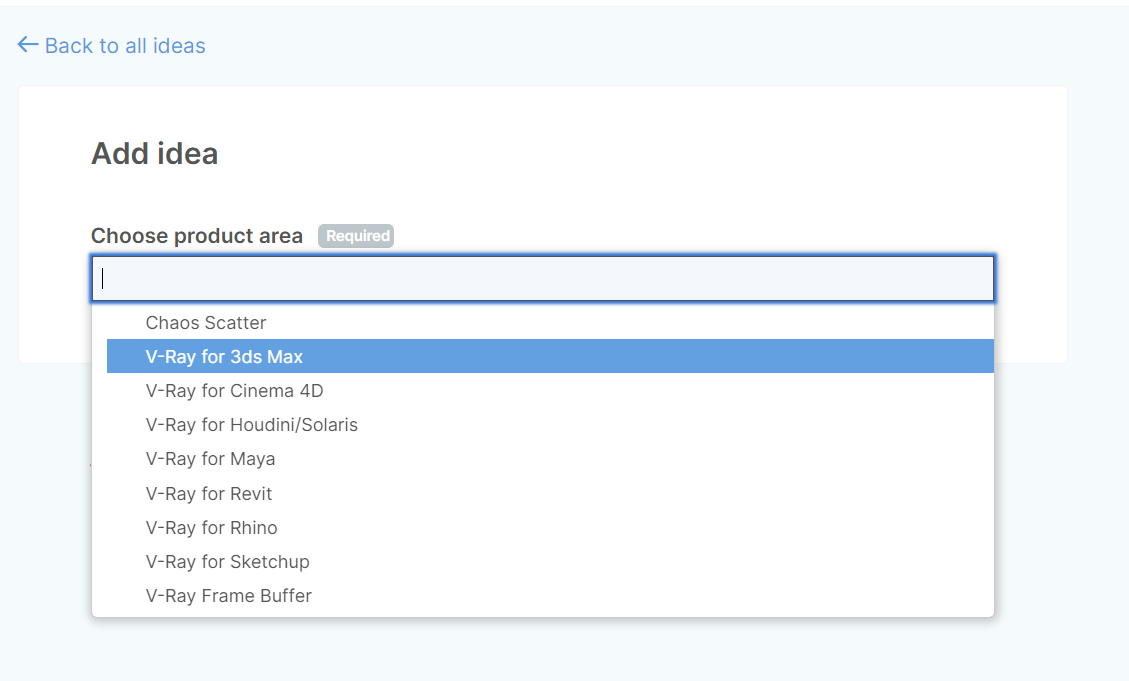Click the 'Required' badge
Screen dimensions: 1129x681
point(356,235)
